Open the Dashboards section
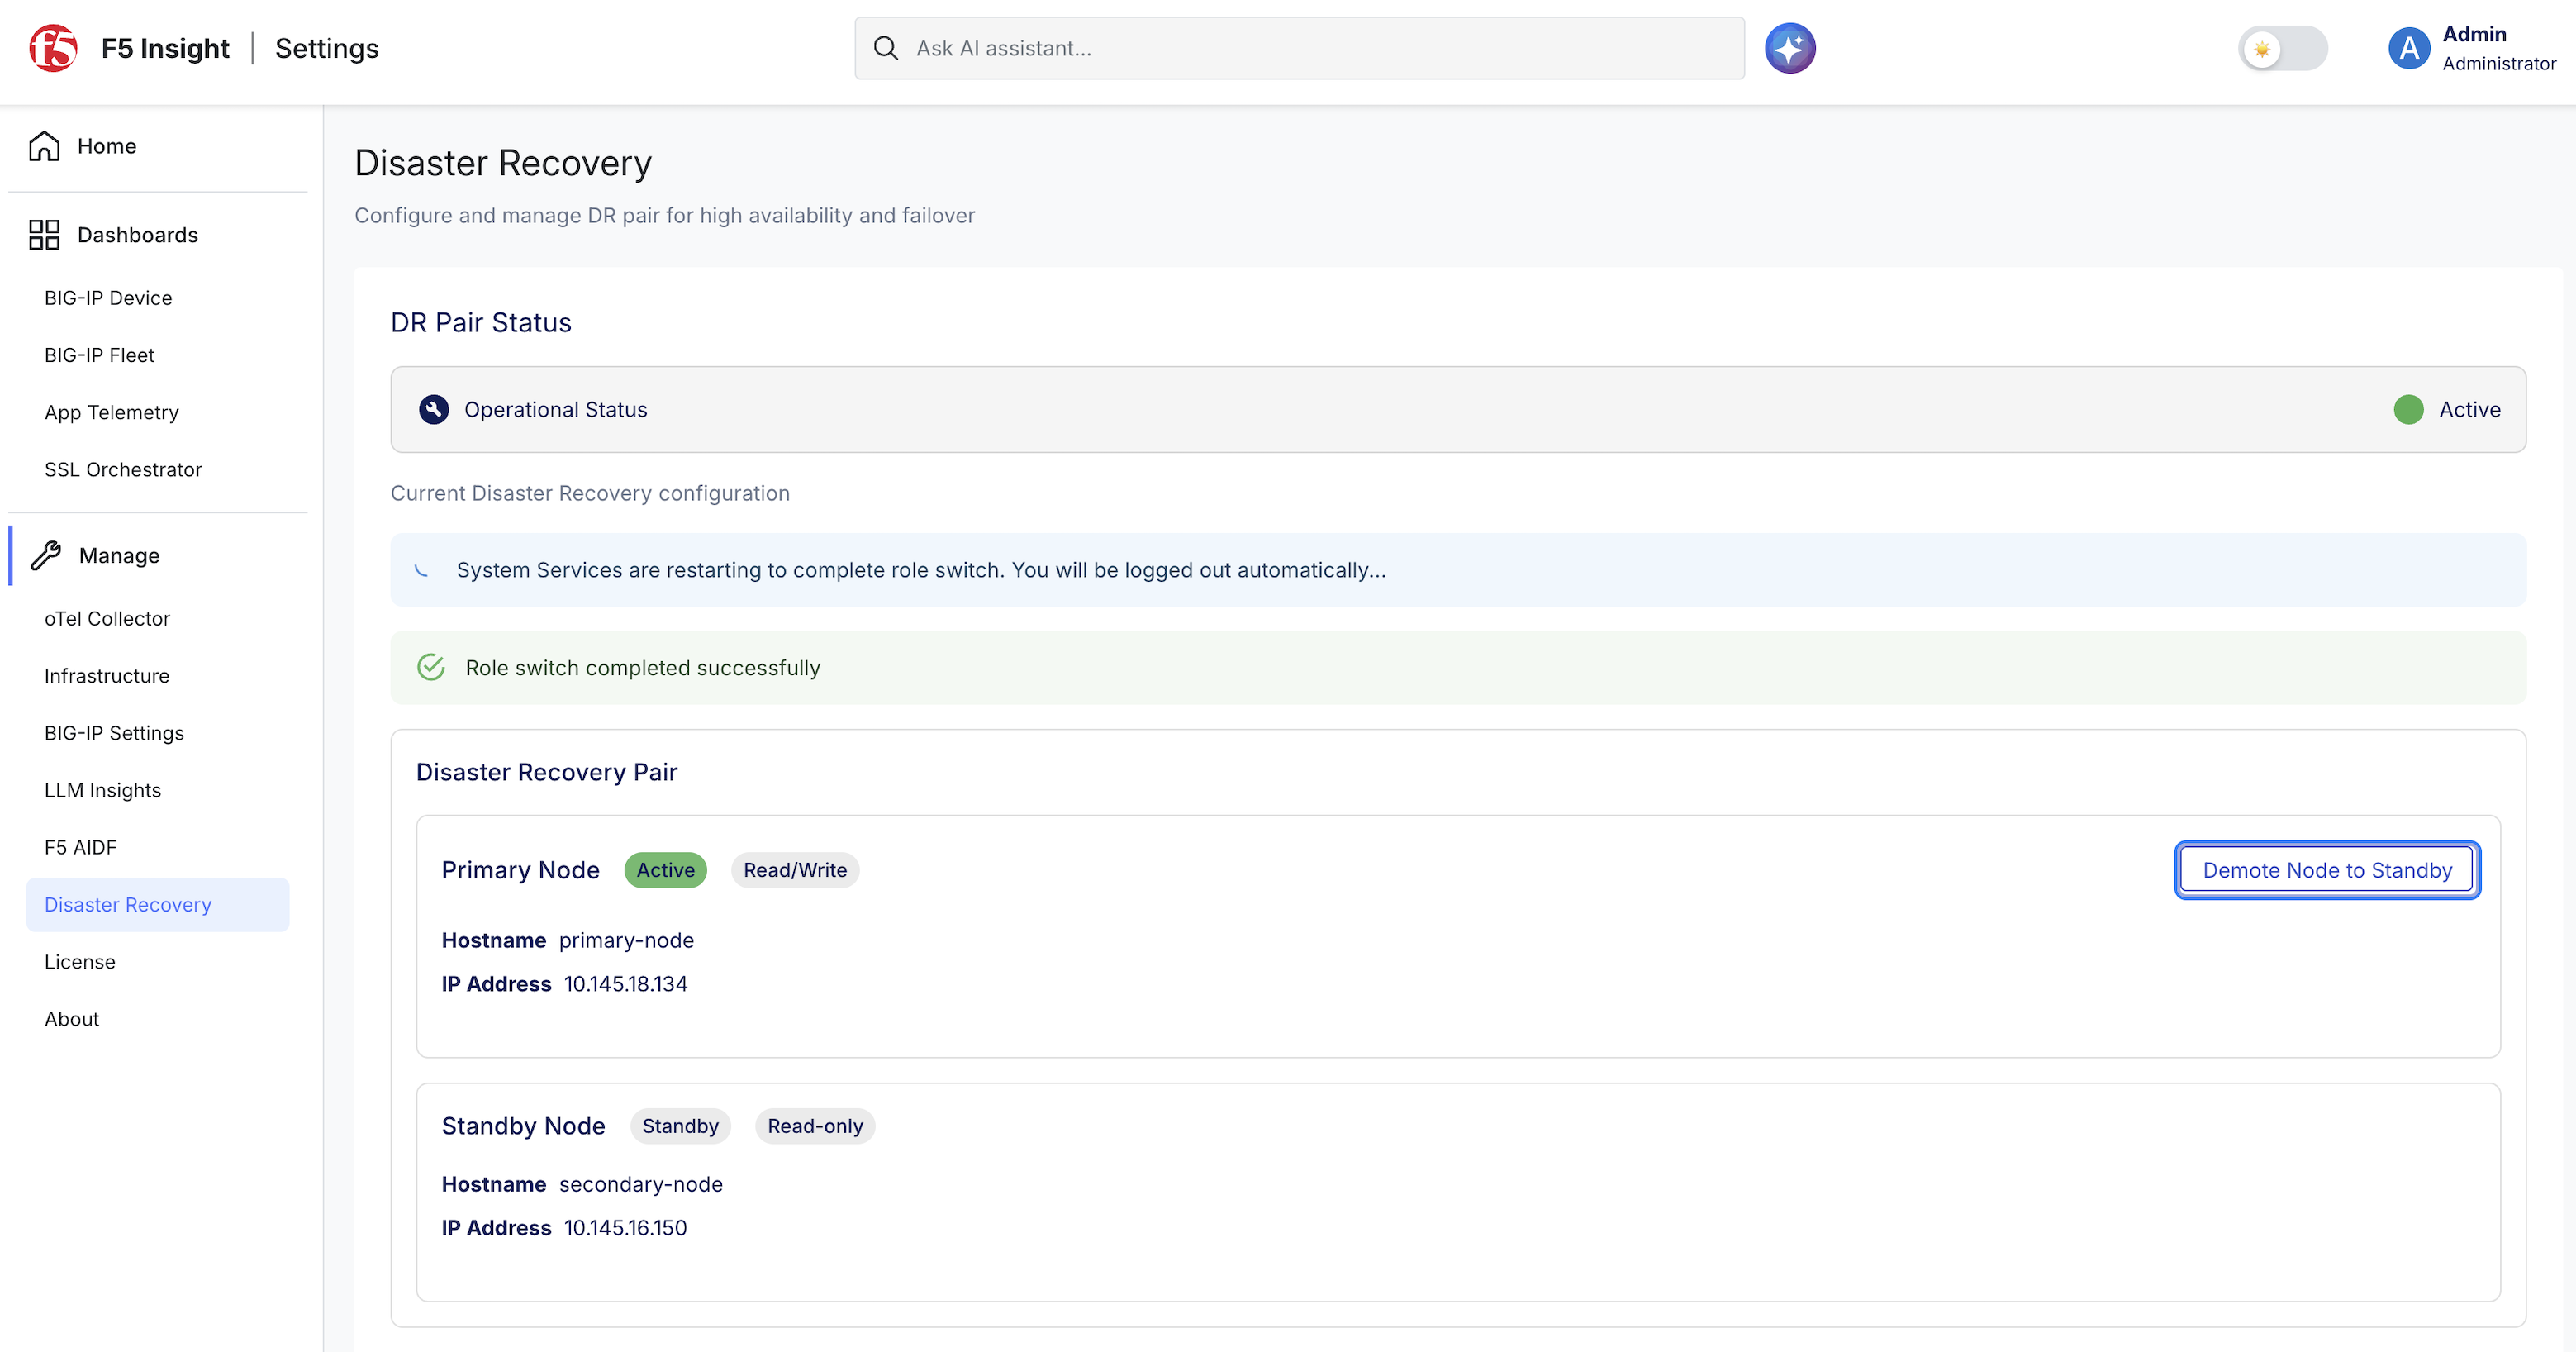Screen dimensions: 2576x1352 point(137,235)
